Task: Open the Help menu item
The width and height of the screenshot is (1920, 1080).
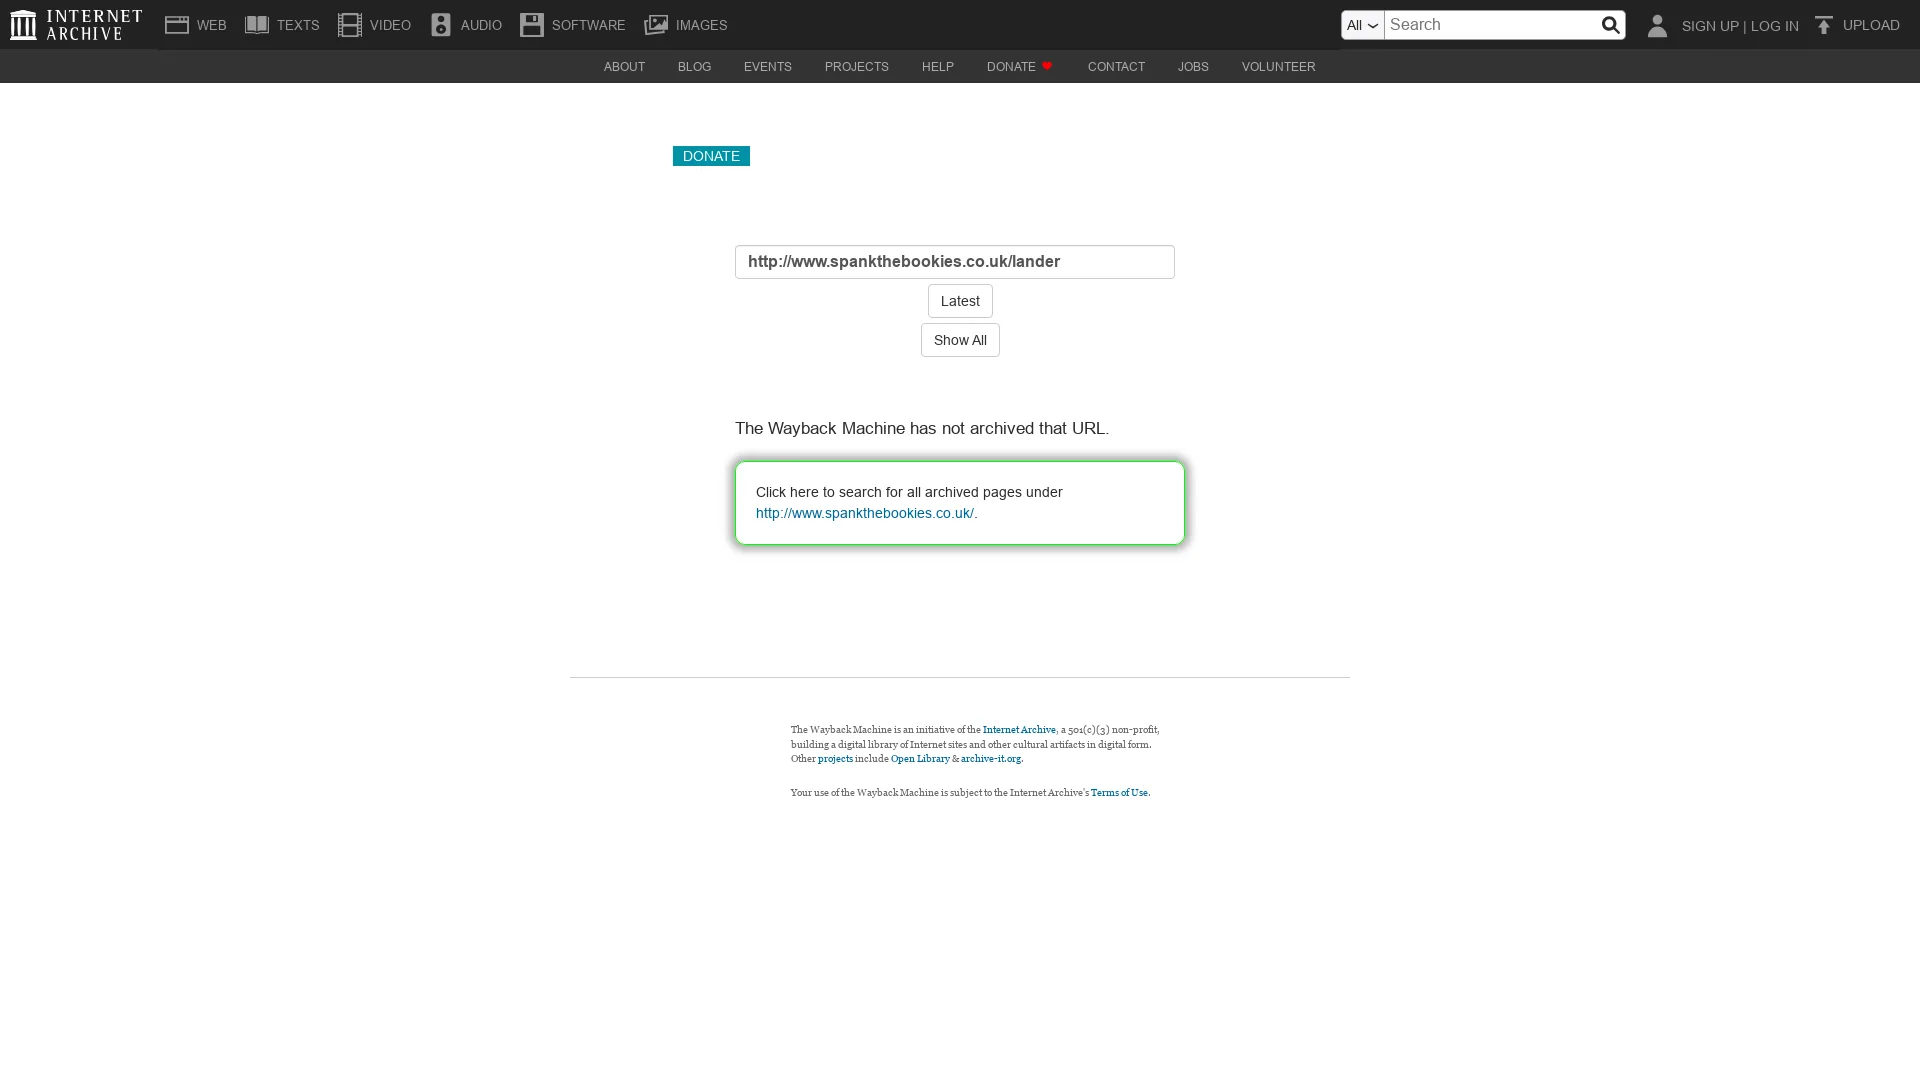Action: (x=937, y=67)
